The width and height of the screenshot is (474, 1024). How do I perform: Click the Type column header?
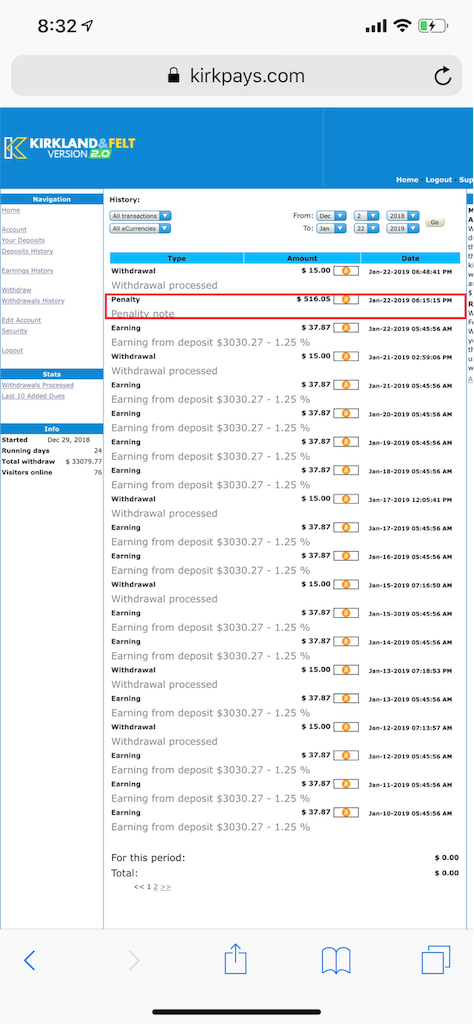(x=177, y=258)
